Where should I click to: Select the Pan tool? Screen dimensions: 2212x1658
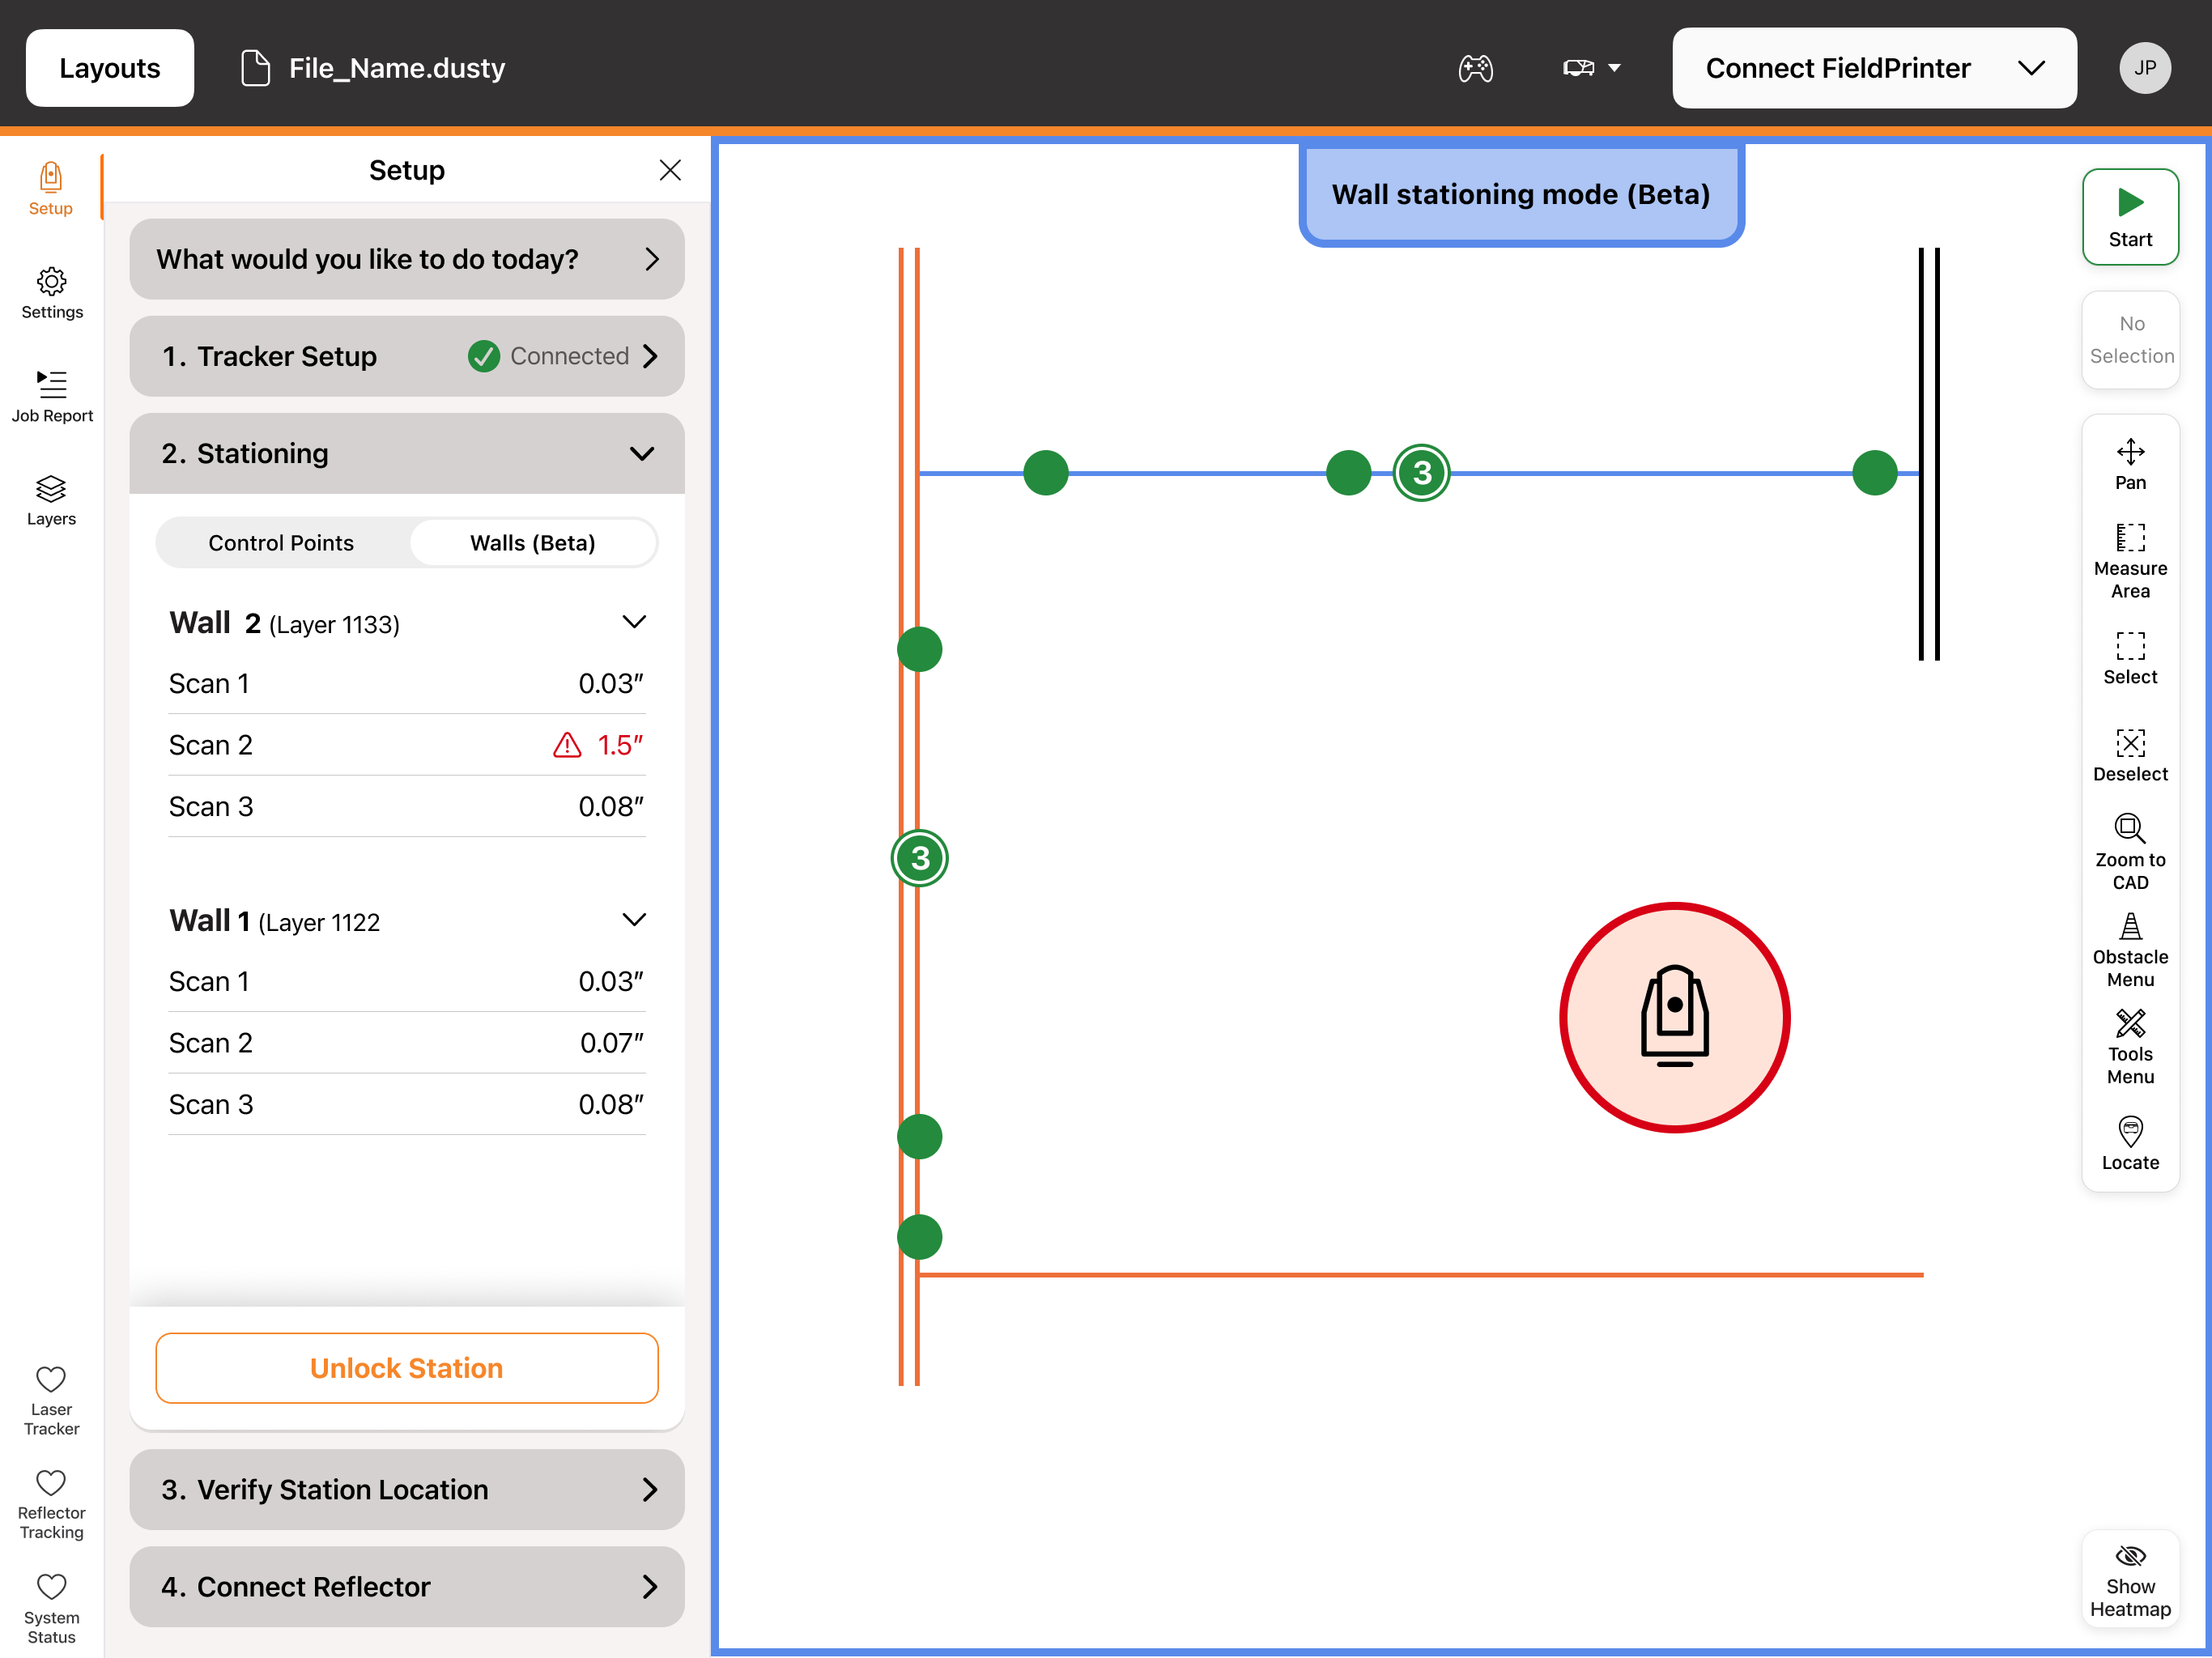tap(2130, 465)
